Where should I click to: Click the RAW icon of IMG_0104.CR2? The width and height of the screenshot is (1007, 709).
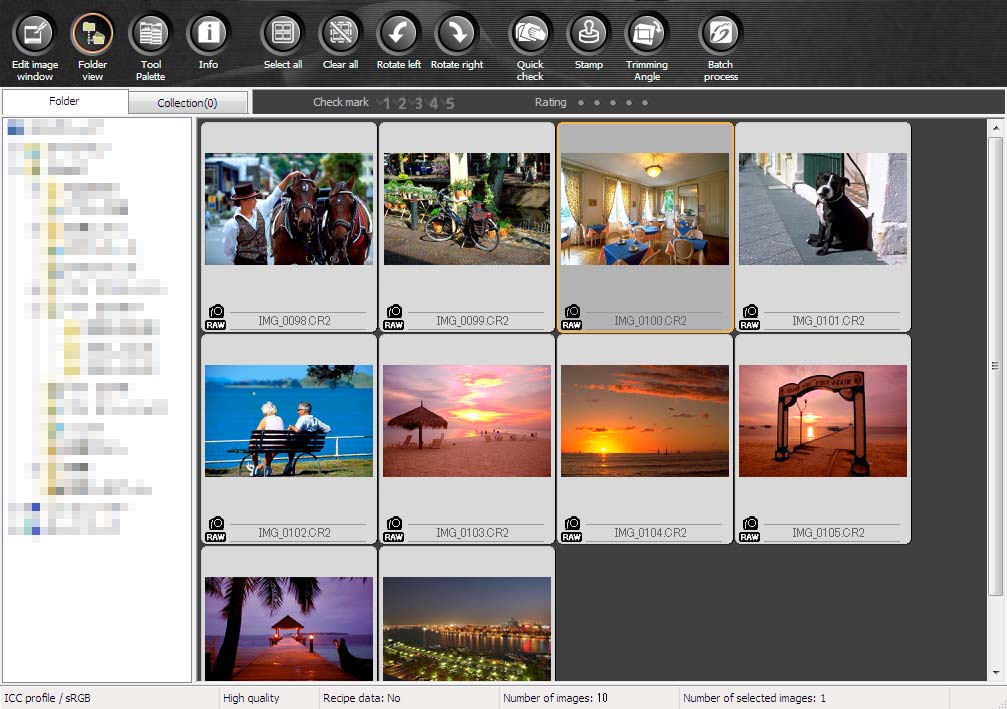coord(572,529)
